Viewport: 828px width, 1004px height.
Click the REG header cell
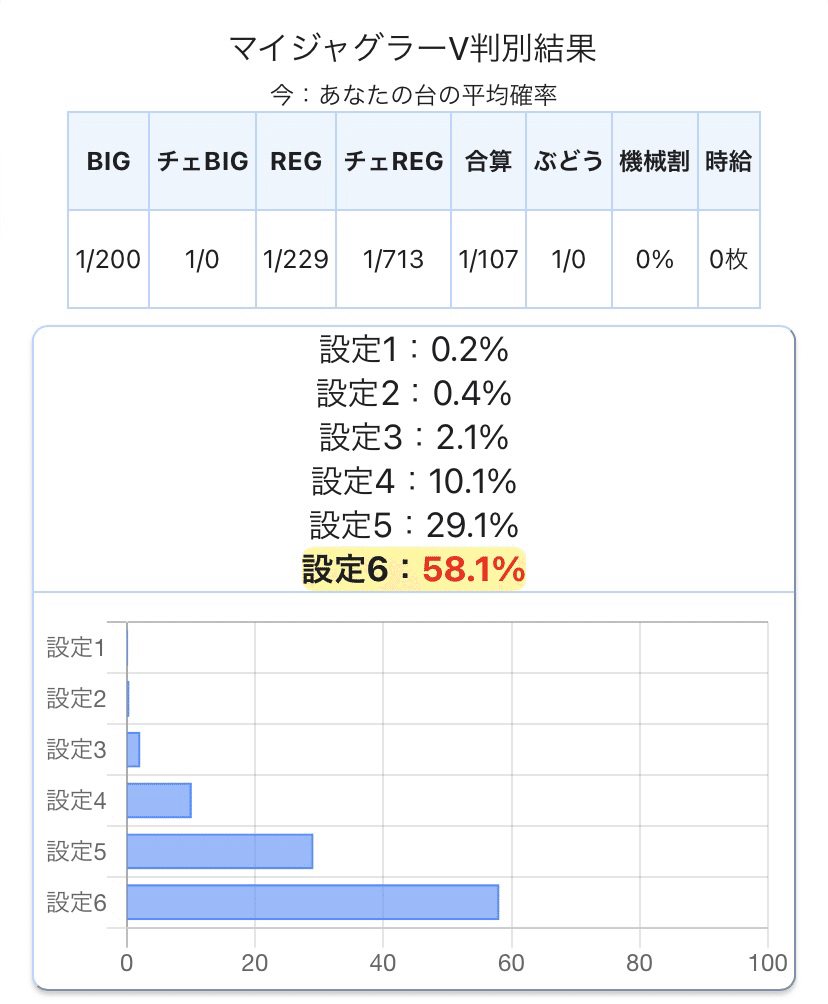[x=296, y=161]
